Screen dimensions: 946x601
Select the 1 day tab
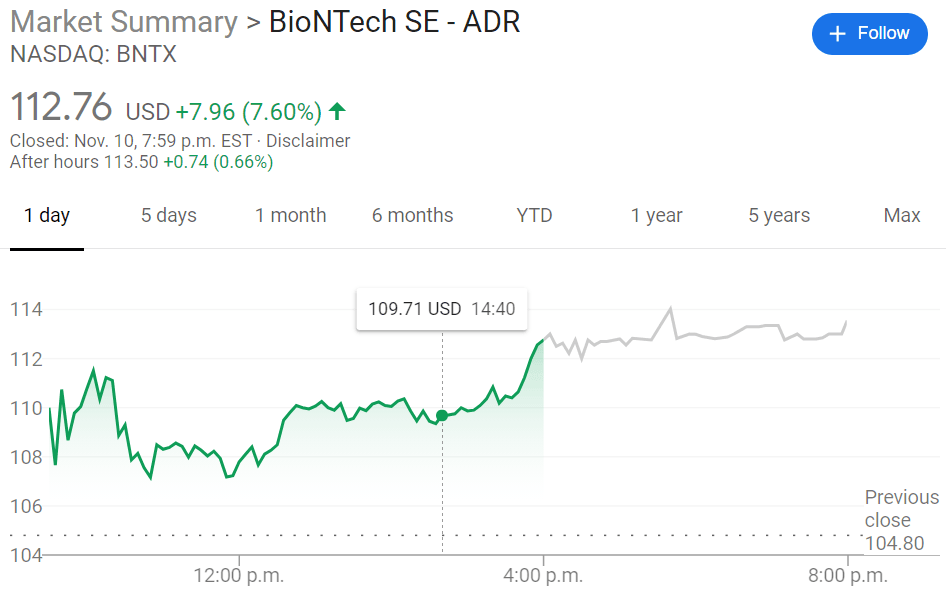coord(46,215)
